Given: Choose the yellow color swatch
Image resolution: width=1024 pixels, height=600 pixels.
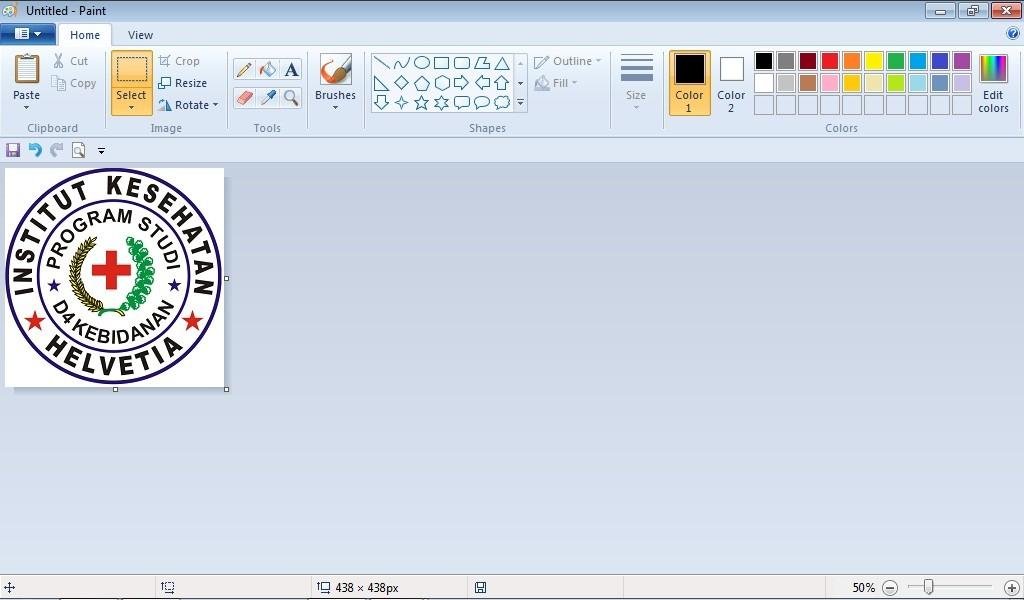Looking at the screenshot, I should pos(874,61).
